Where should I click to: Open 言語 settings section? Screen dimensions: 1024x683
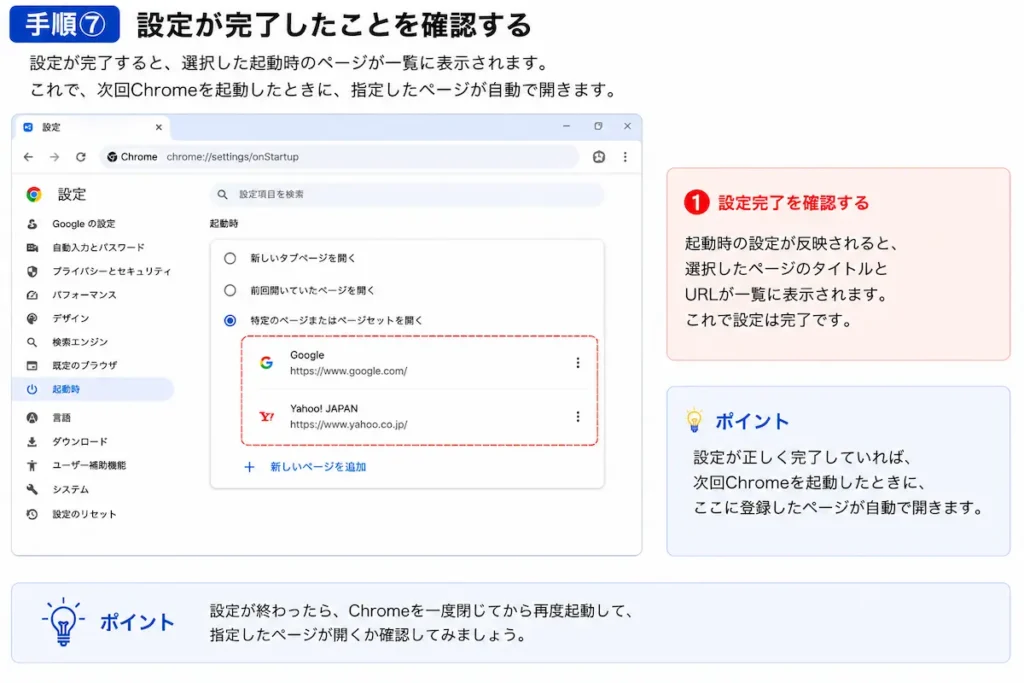(61, 417)
